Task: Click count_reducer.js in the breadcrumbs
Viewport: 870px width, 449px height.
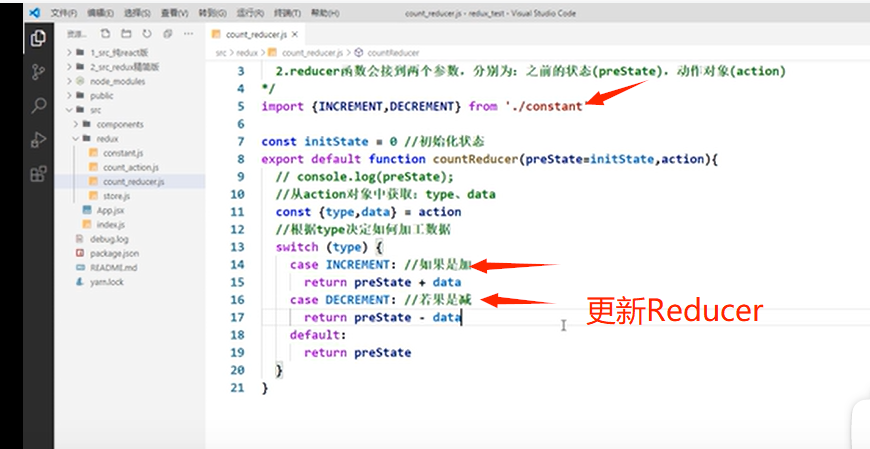Action: (312, 53)
